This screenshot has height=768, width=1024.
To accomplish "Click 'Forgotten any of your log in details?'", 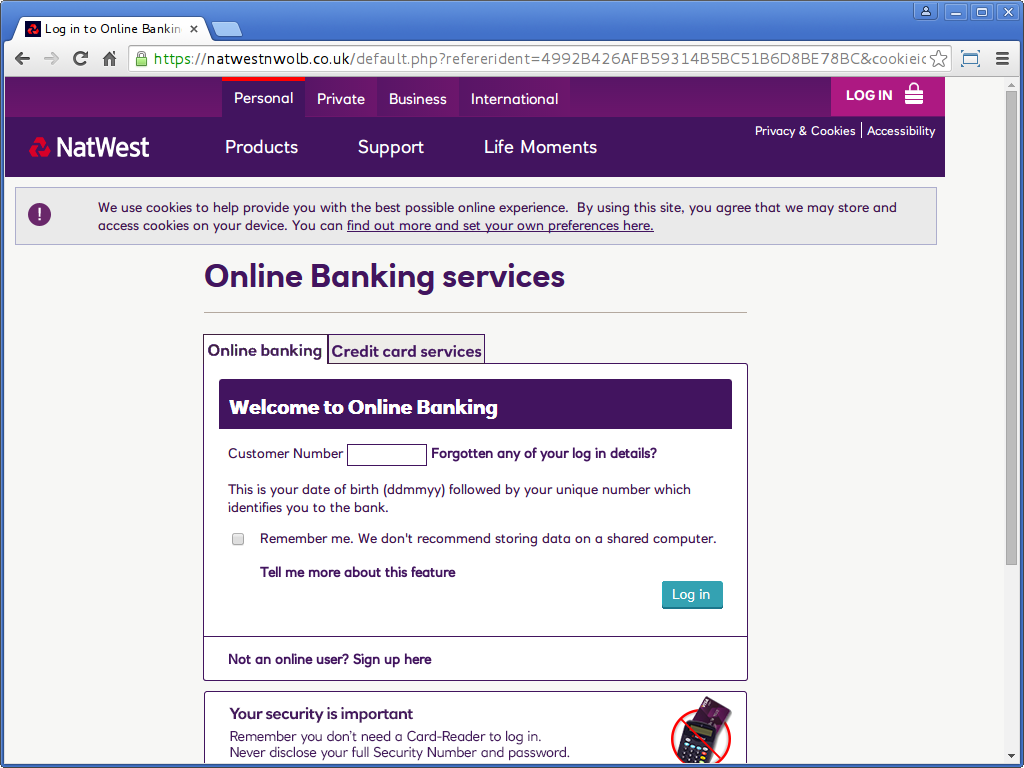I will pyautogui.click(x=544, y=453).
